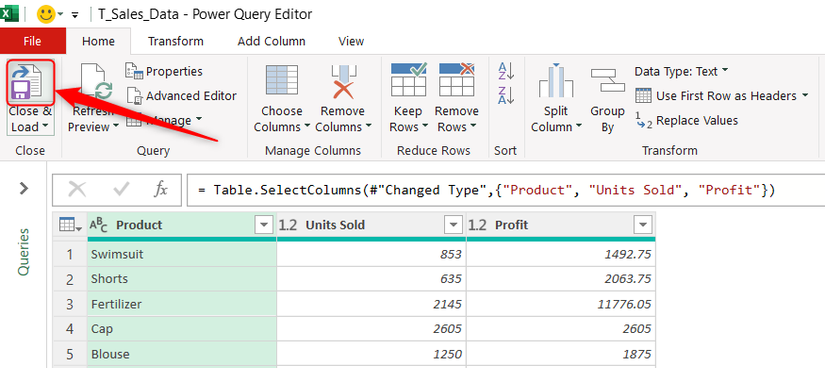825x368 pixels.
Task: Click the ABC data type icon for Product
Action: click(99, 225)
